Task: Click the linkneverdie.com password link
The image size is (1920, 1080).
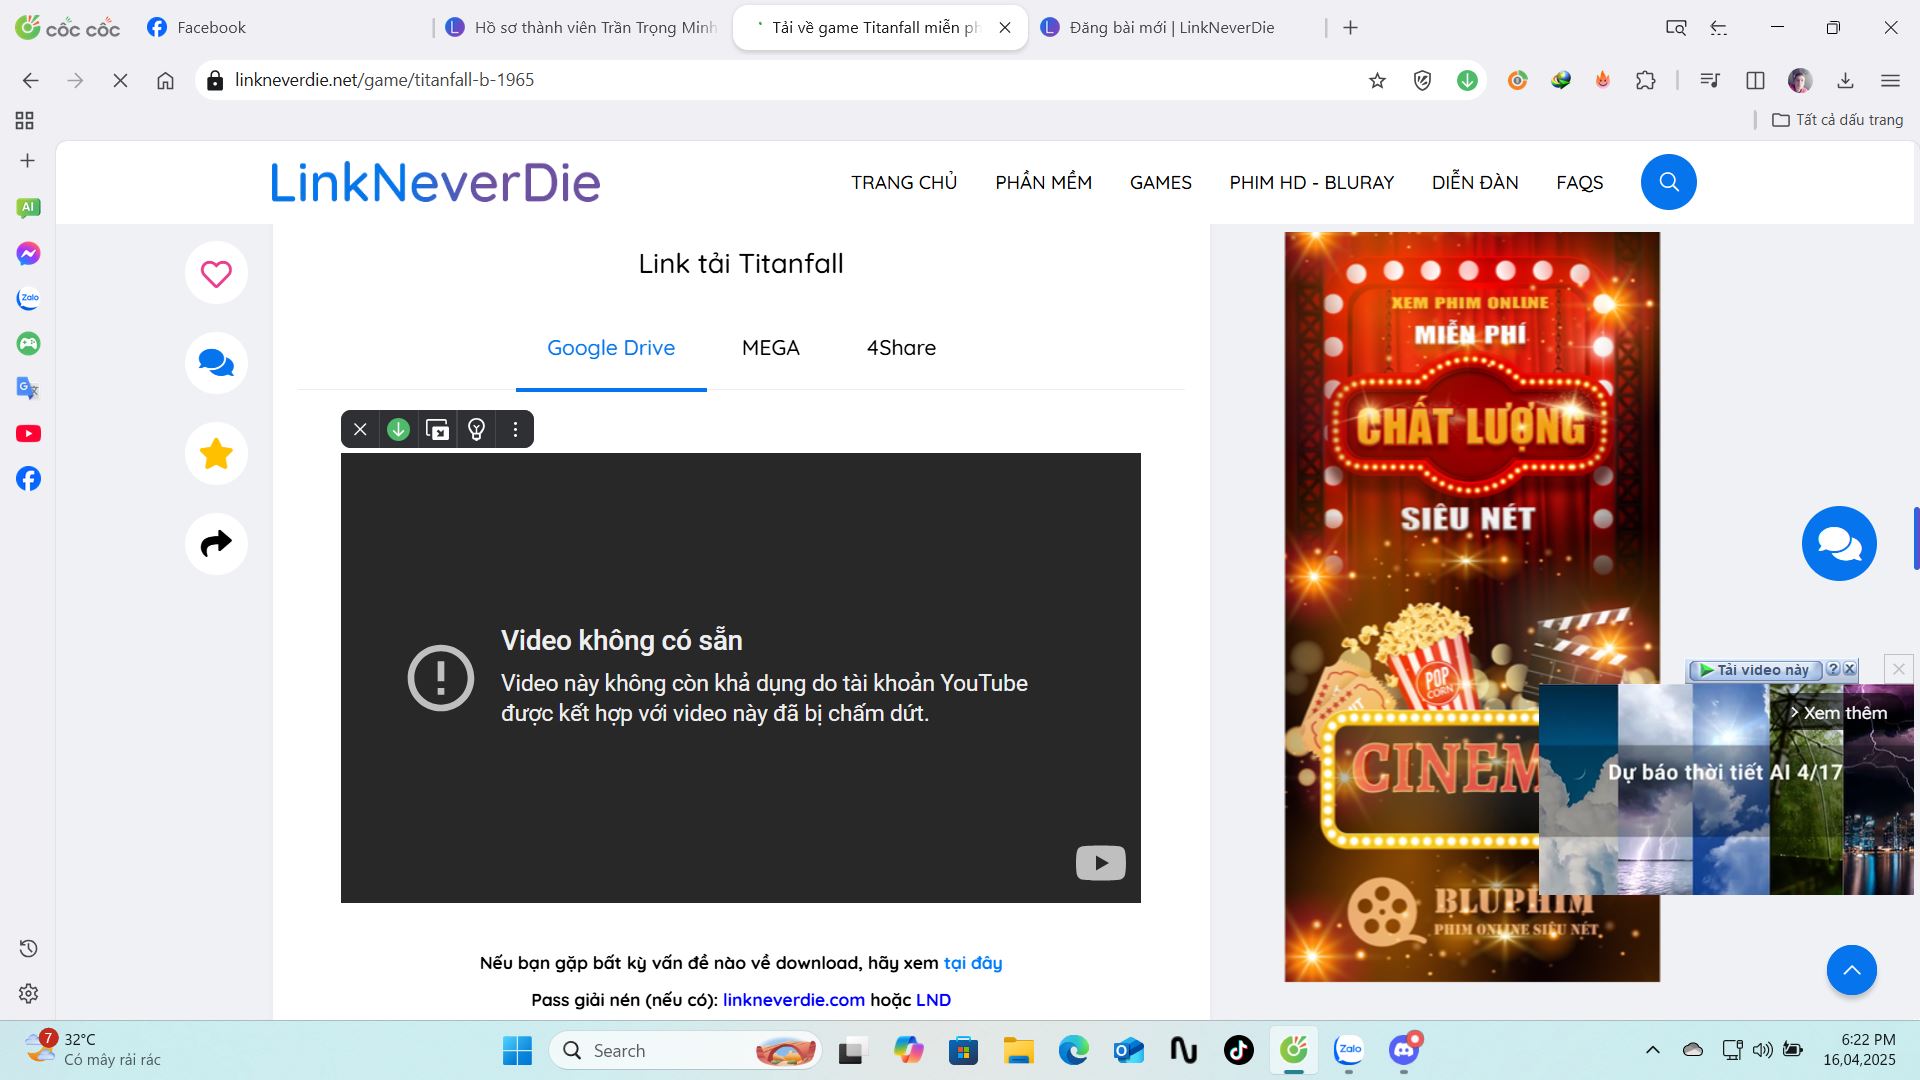Action: click(793, 1000)
